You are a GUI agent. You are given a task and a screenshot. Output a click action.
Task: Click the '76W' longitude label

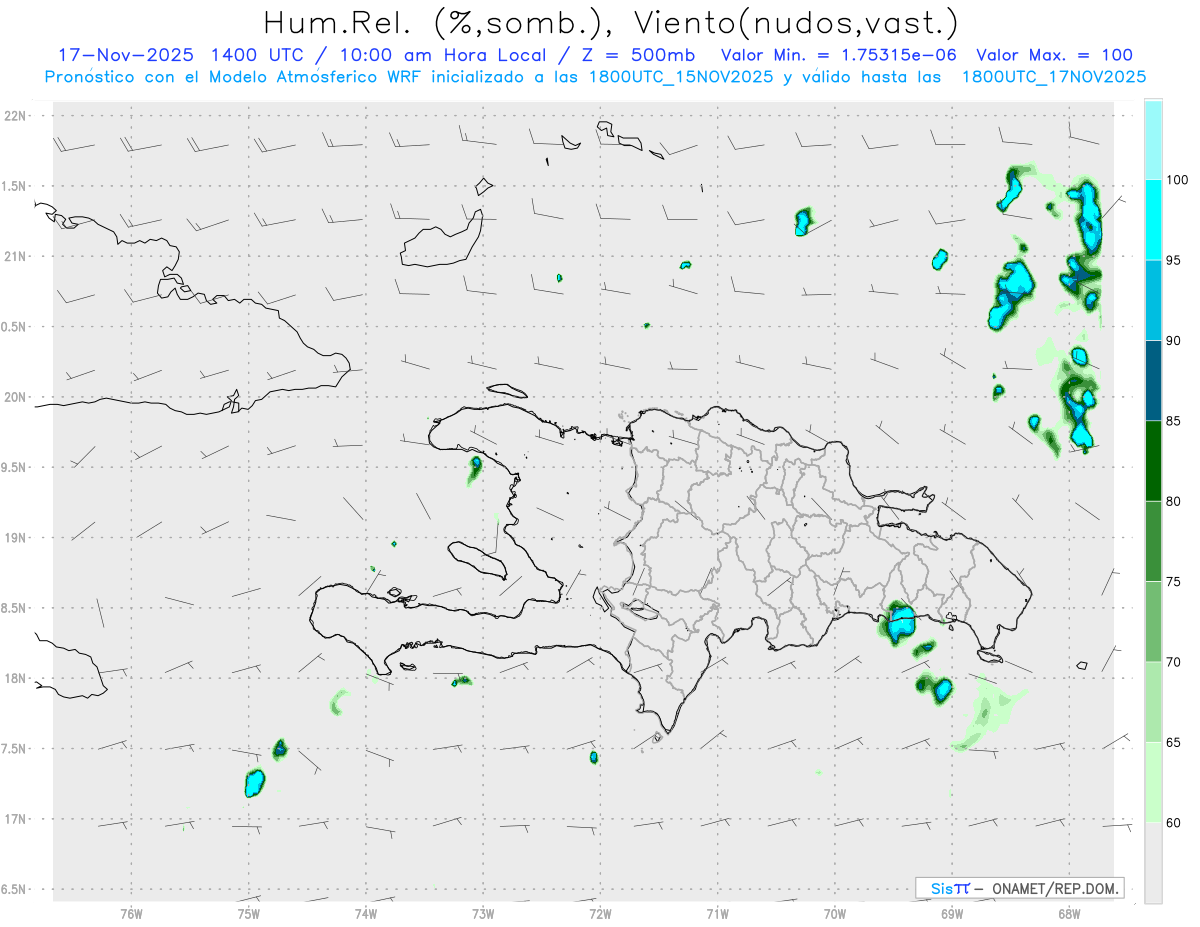[131, 914]
